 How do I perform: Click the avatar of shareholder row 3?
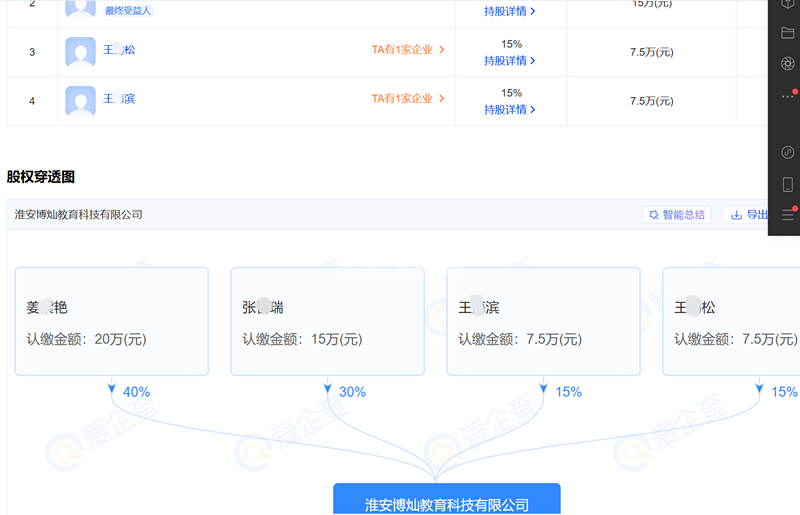click(x=80, y=52)
